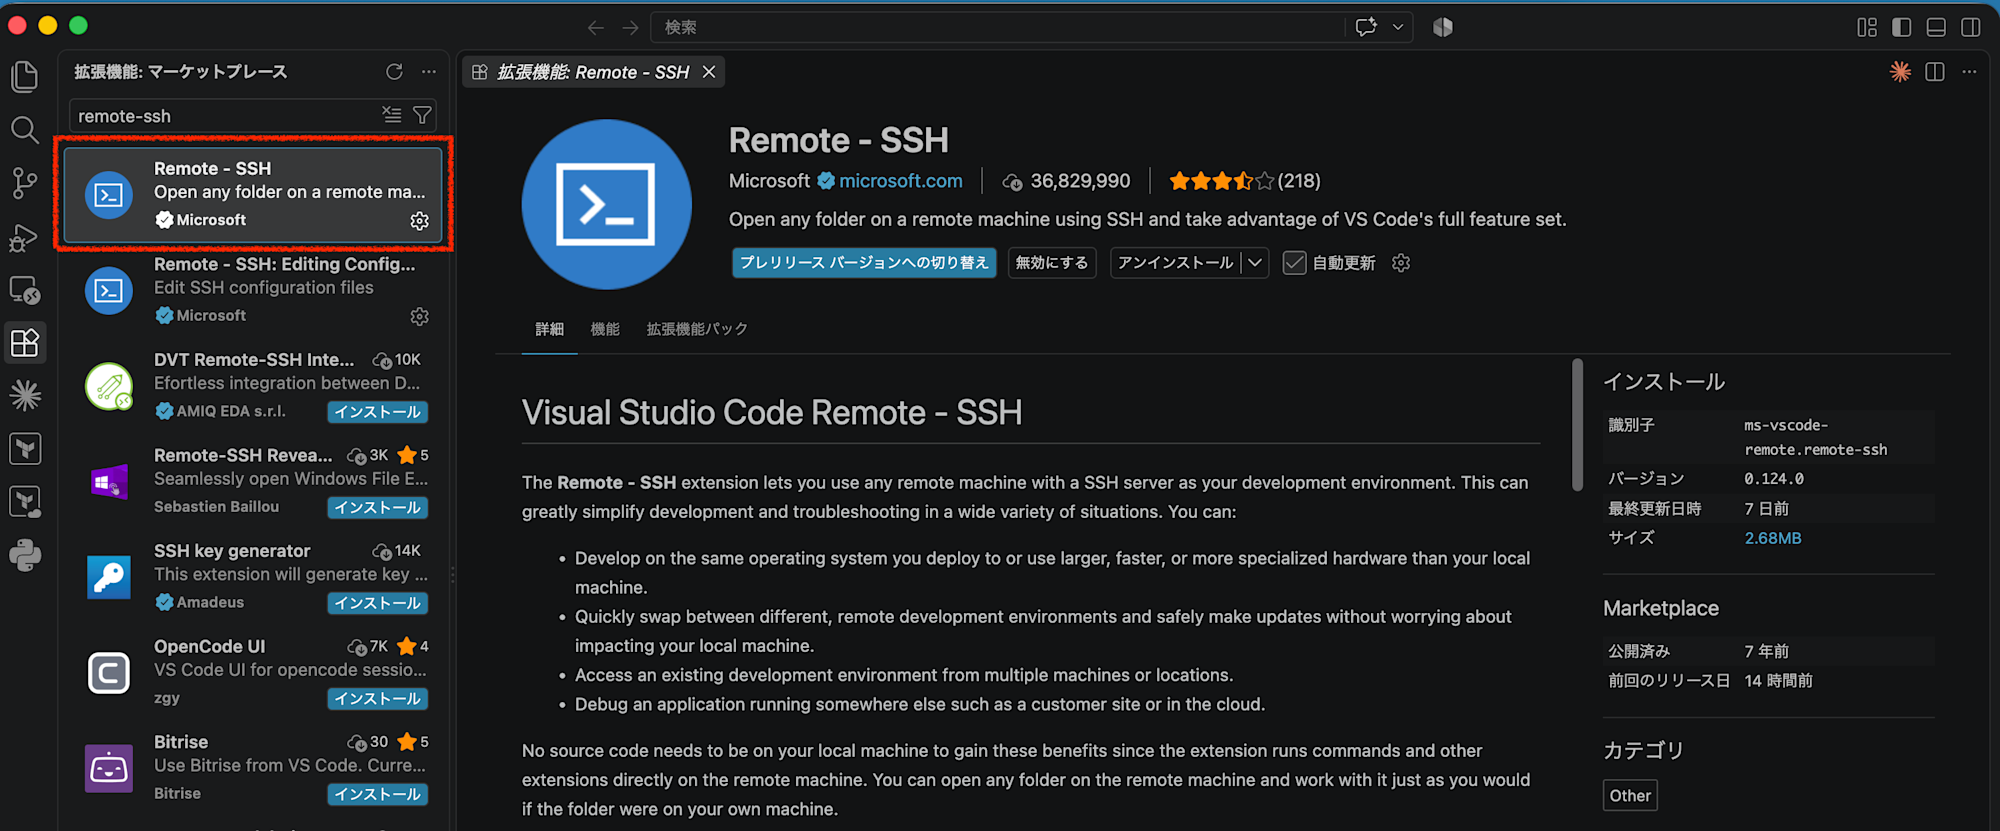Select the Bitrise extension list item
The width and height of the screenshot is (2000, 831).
(253, 768)
